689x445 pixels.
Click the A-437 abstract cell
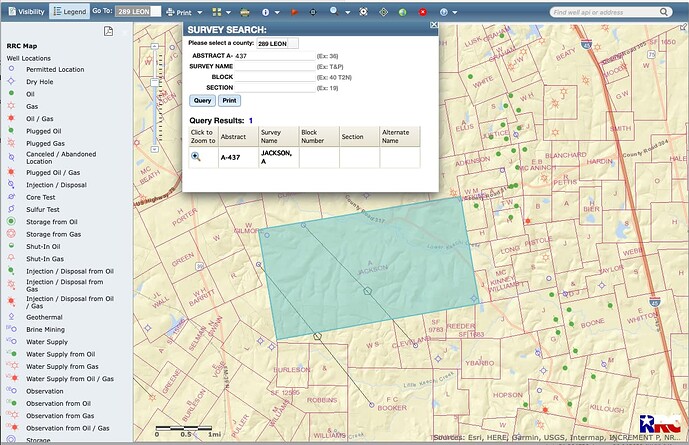[238, 157]
